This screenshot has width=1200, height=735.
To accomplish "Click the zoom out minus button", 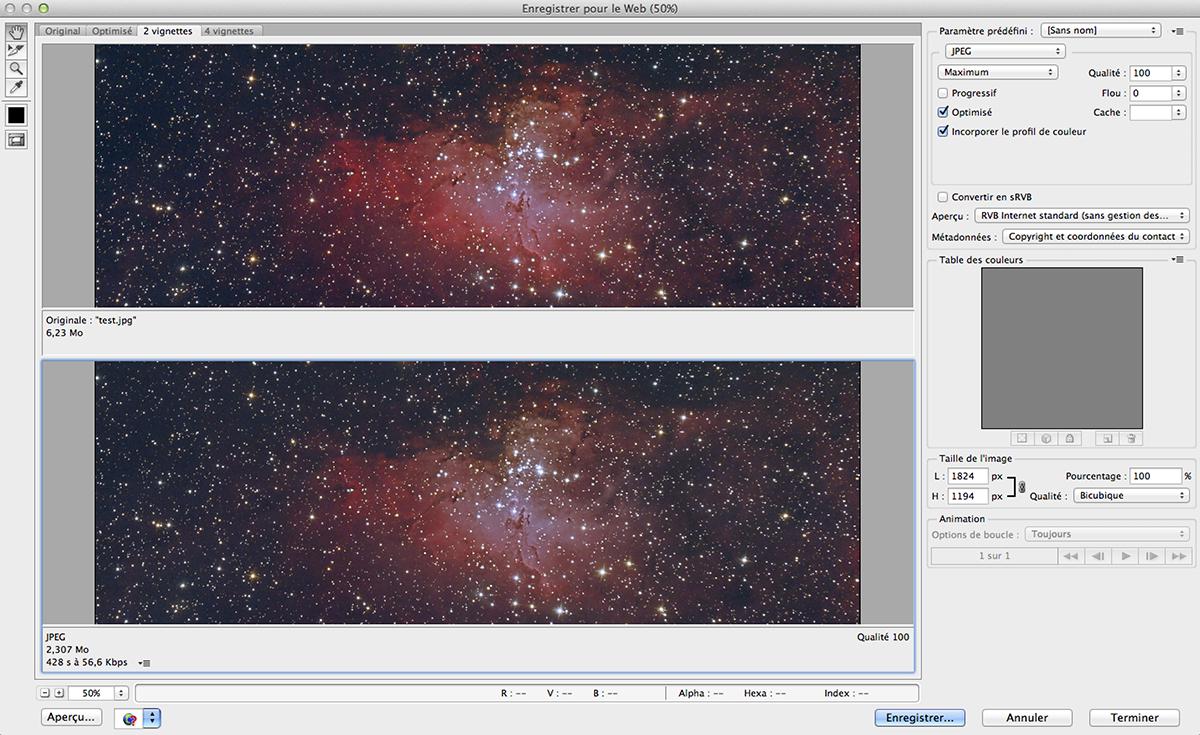I will (x=45, y=692).
